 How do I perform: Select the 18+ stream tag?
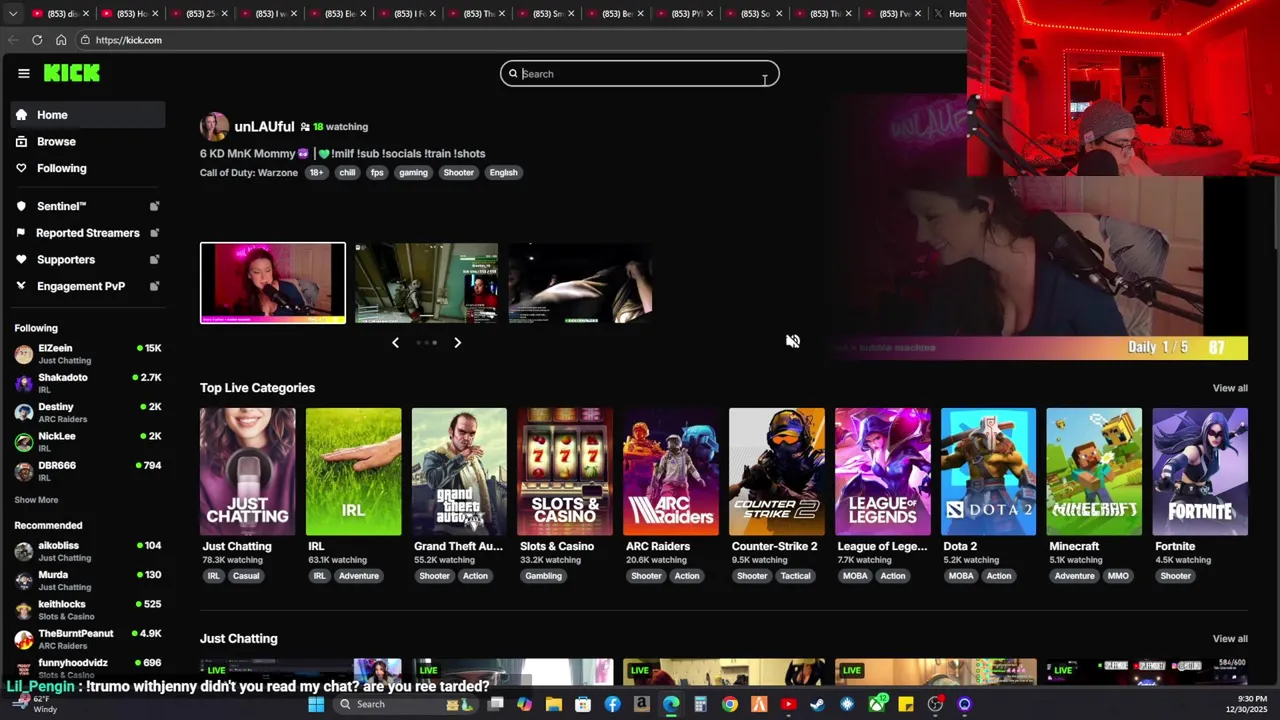tap(316, 173)
